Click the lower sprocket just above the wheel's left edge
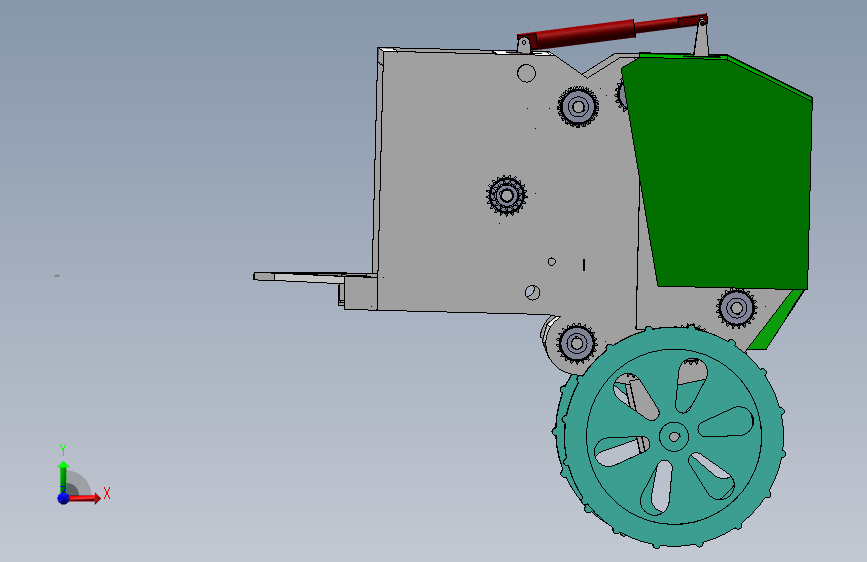 [577, 344]
